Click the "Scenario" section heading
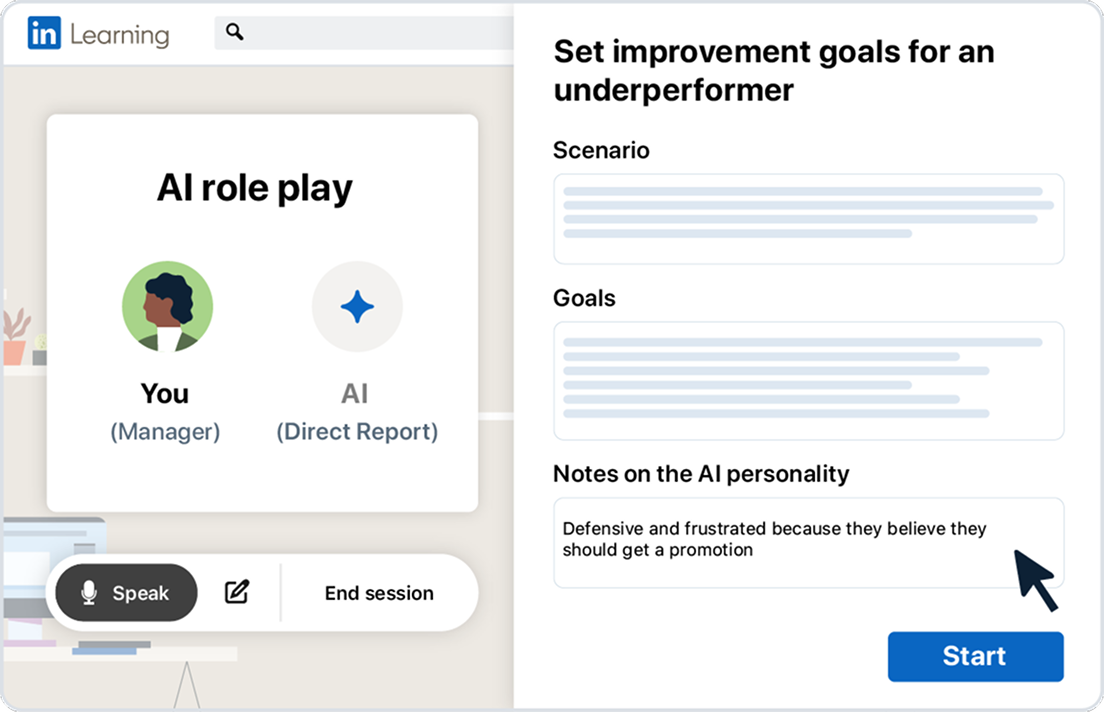Screen dimensions: 1104x712 tap(601, 151)
